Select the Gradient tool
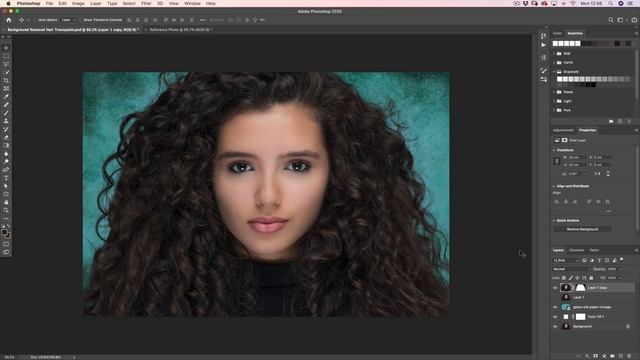Viewport: 640px width, 360px height. coord(6,146)
